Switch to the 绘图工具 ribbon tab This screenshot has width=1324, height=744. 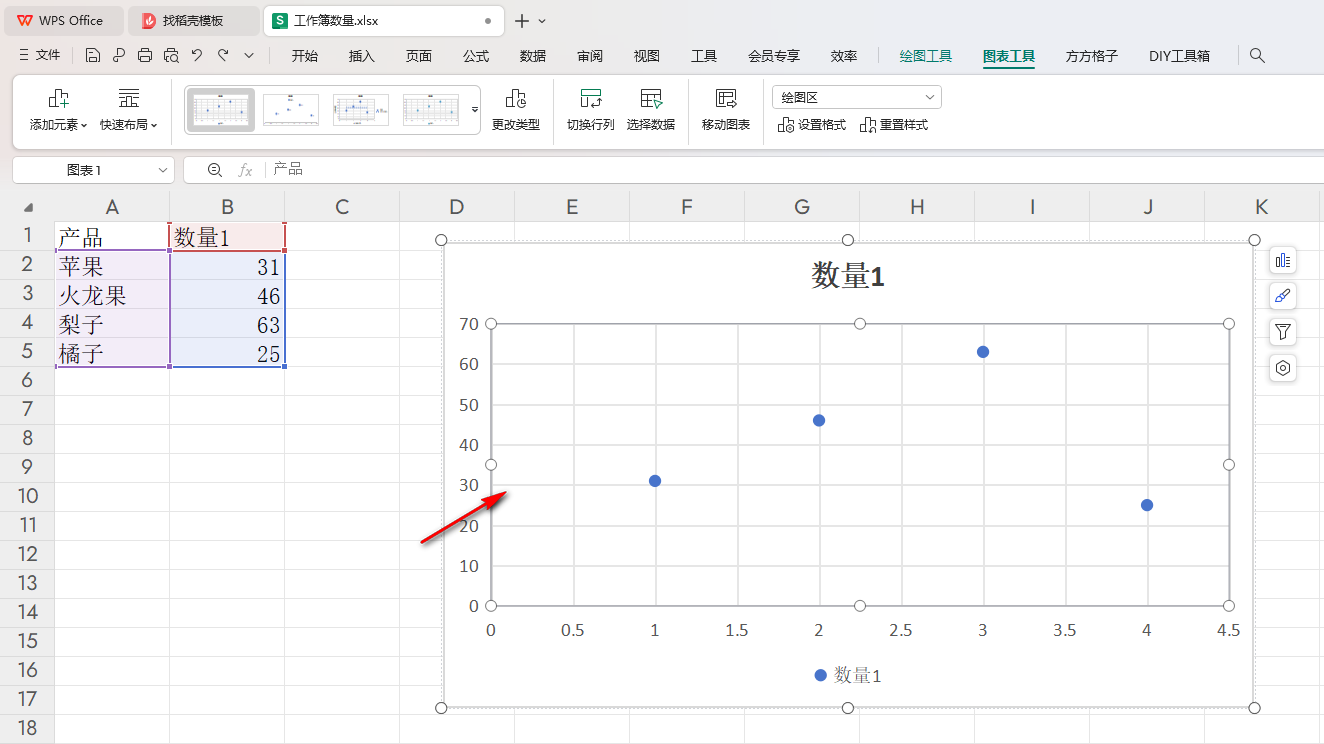[x=926, y=56]
